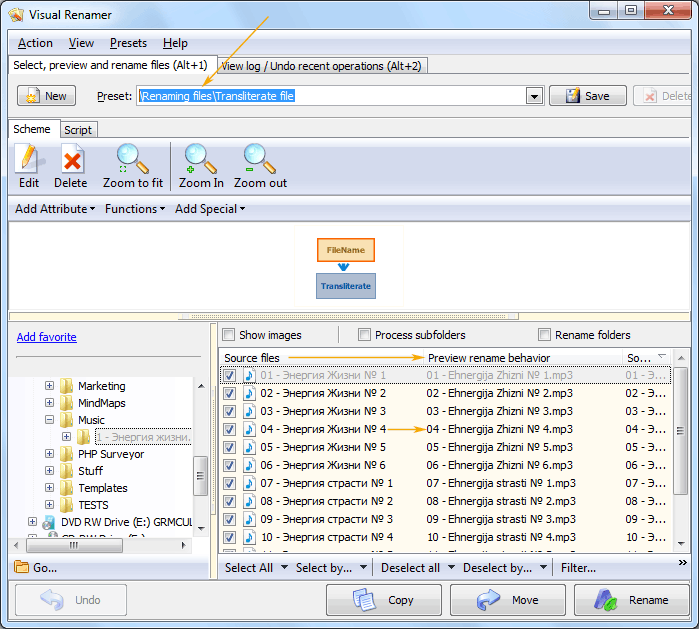Uncheck file 04 - Энергия Жизни № 4
The width and height of the screenshot is (699, 629).
pyautogui.click(x=229, y=429)
